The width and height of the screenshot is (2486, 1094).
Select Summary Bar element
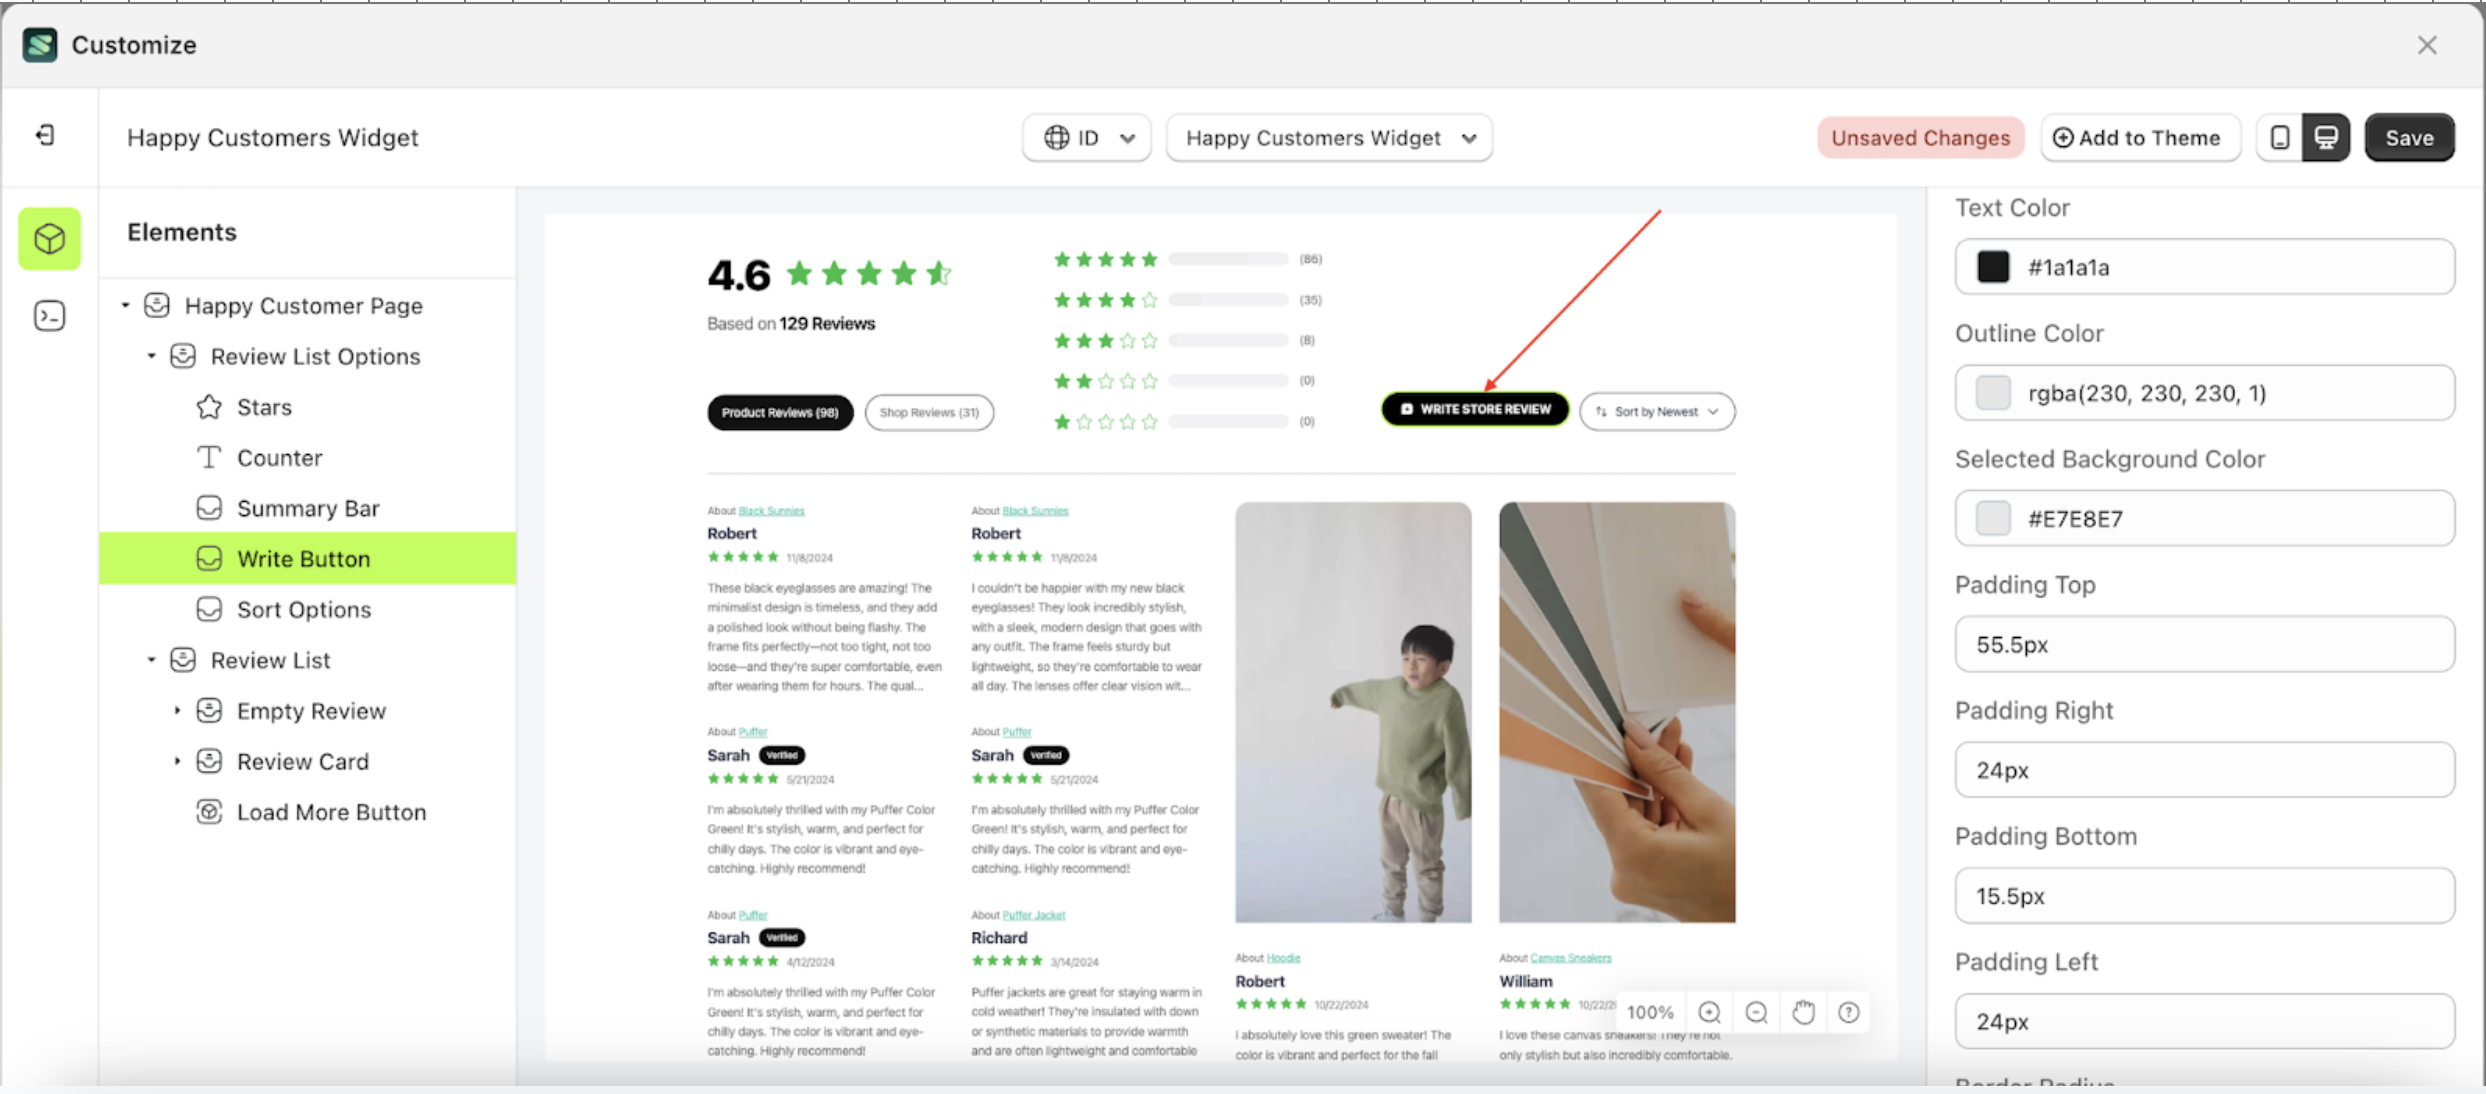pyautogui.click(x=307, y=508)
